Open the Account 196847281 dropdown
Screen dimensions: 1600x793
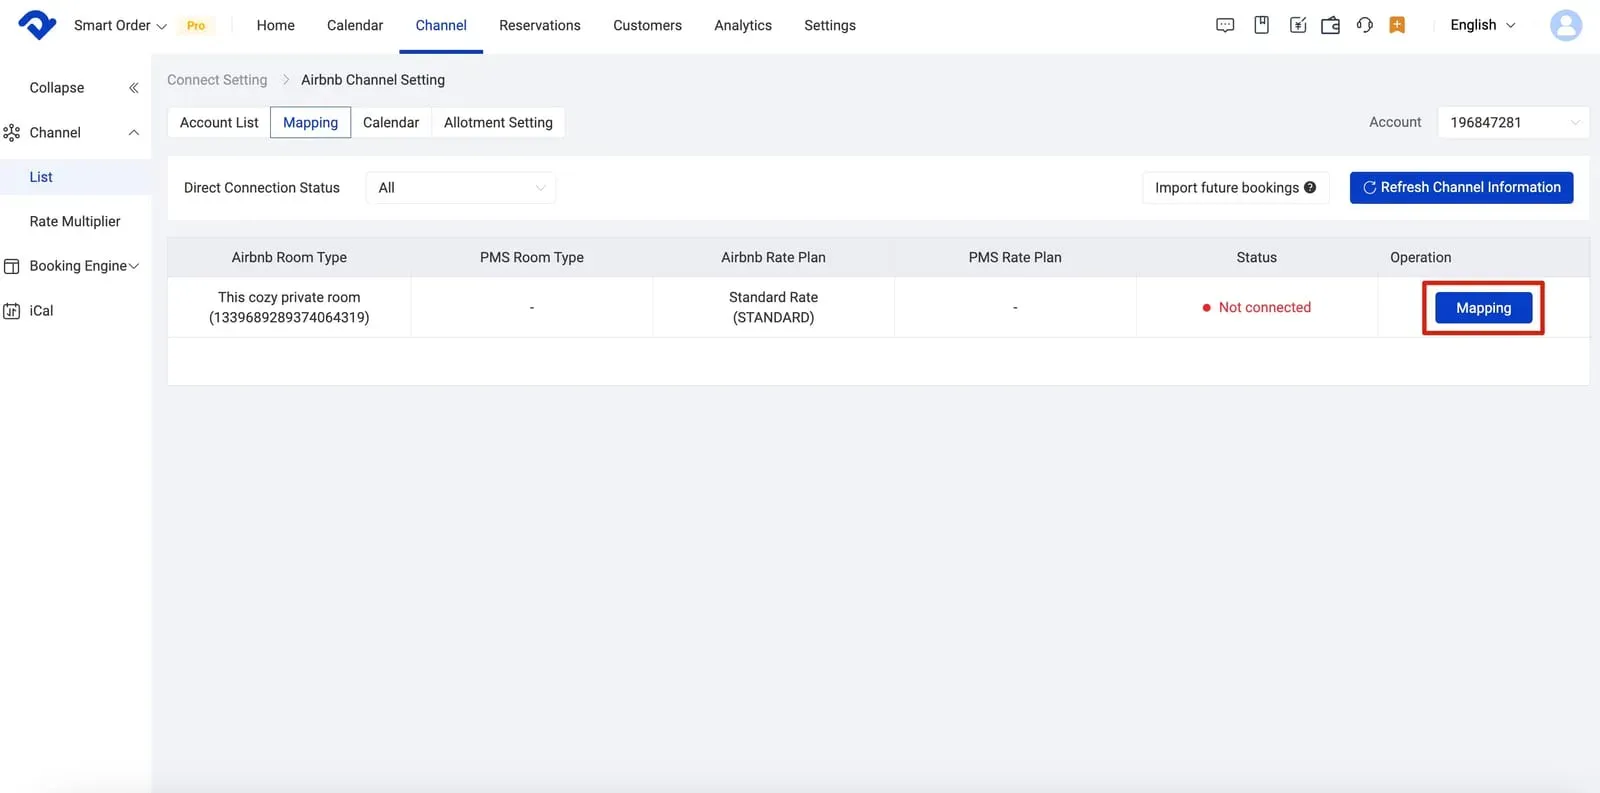pyautogui.click(x=1513, y=122)
